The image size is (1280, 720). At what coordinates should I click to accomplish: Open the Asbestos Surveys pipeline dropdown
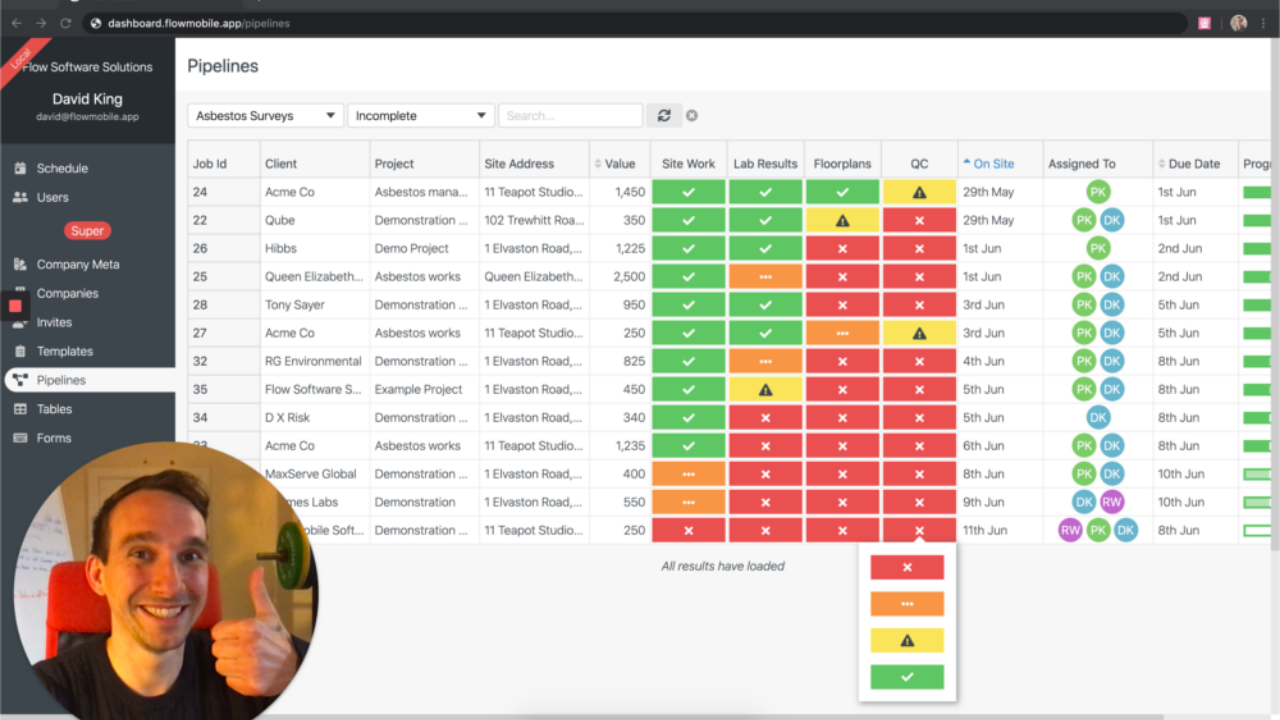pyautogui.click(x=264, y=115)
